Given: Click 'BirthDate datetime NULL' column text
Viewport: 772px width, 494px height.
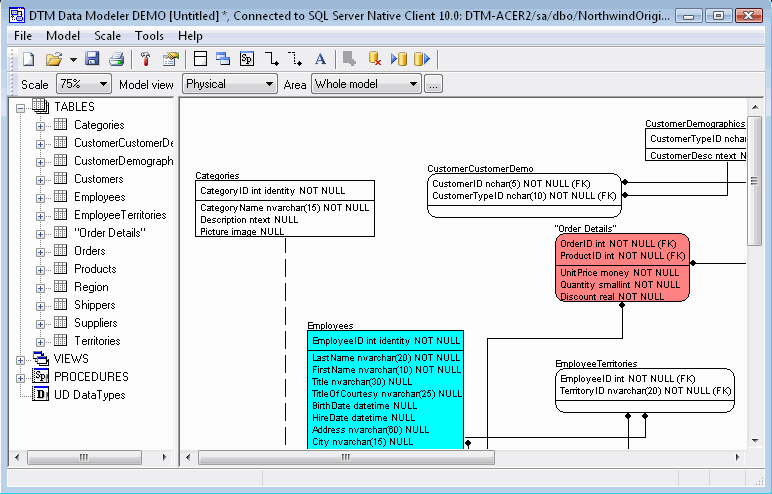Looking at the screenshot, I should point(365,406).
